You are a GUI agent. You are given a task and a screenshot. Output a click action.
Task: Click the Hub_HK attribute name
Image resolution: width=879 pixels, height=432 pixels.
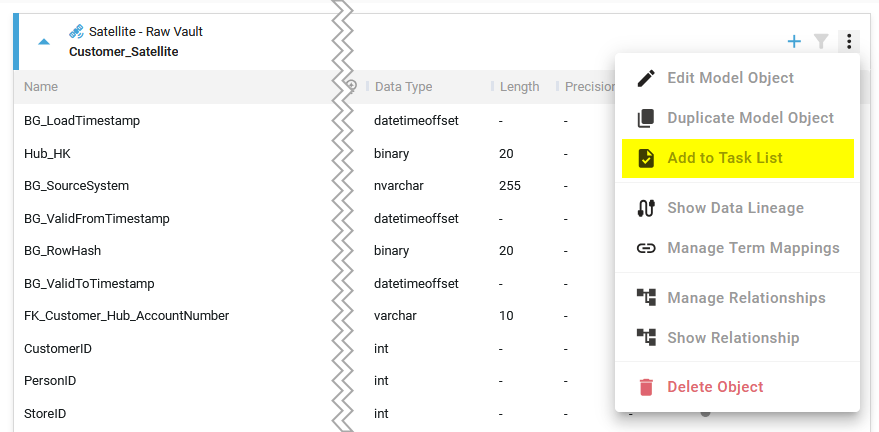[47, 154]
